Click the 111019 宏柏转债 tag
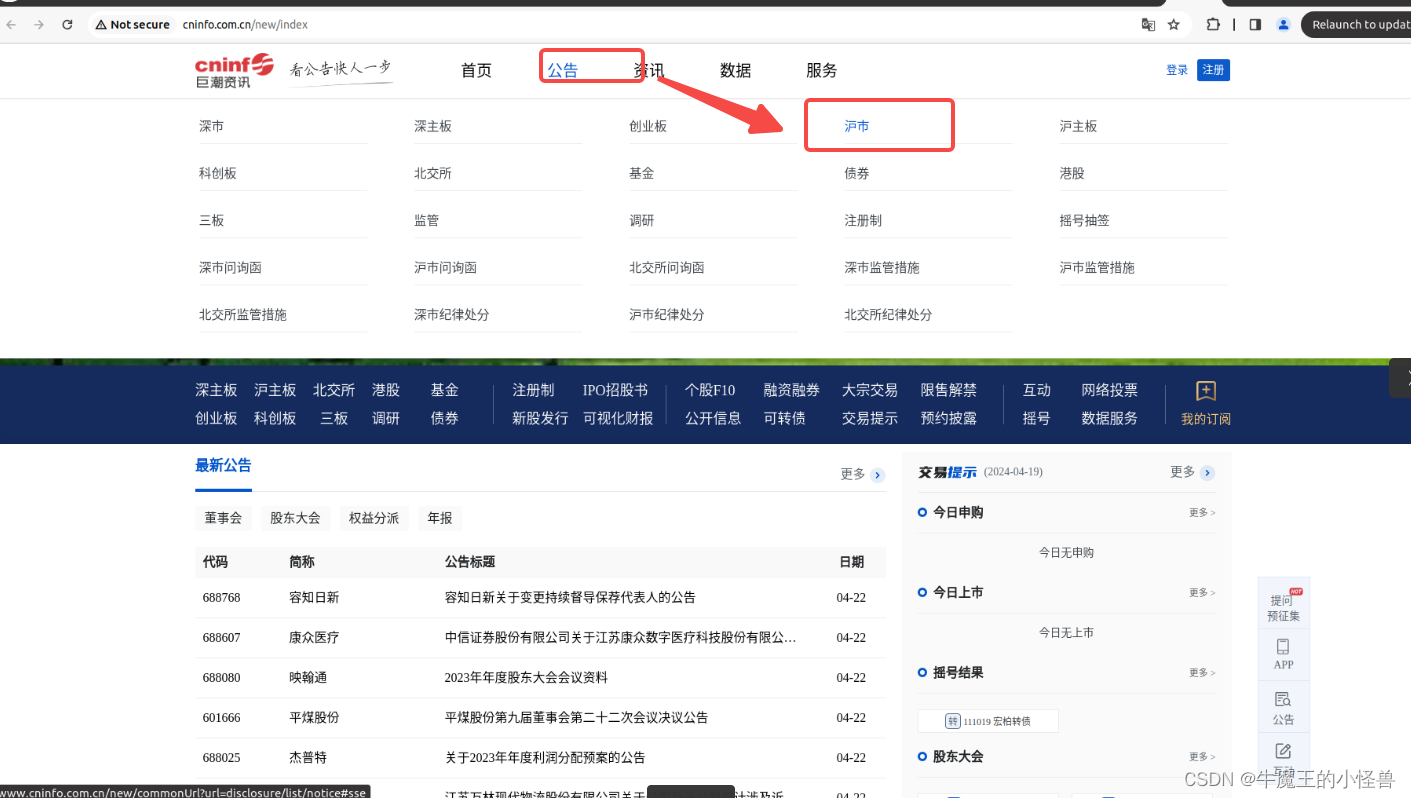 988,721
